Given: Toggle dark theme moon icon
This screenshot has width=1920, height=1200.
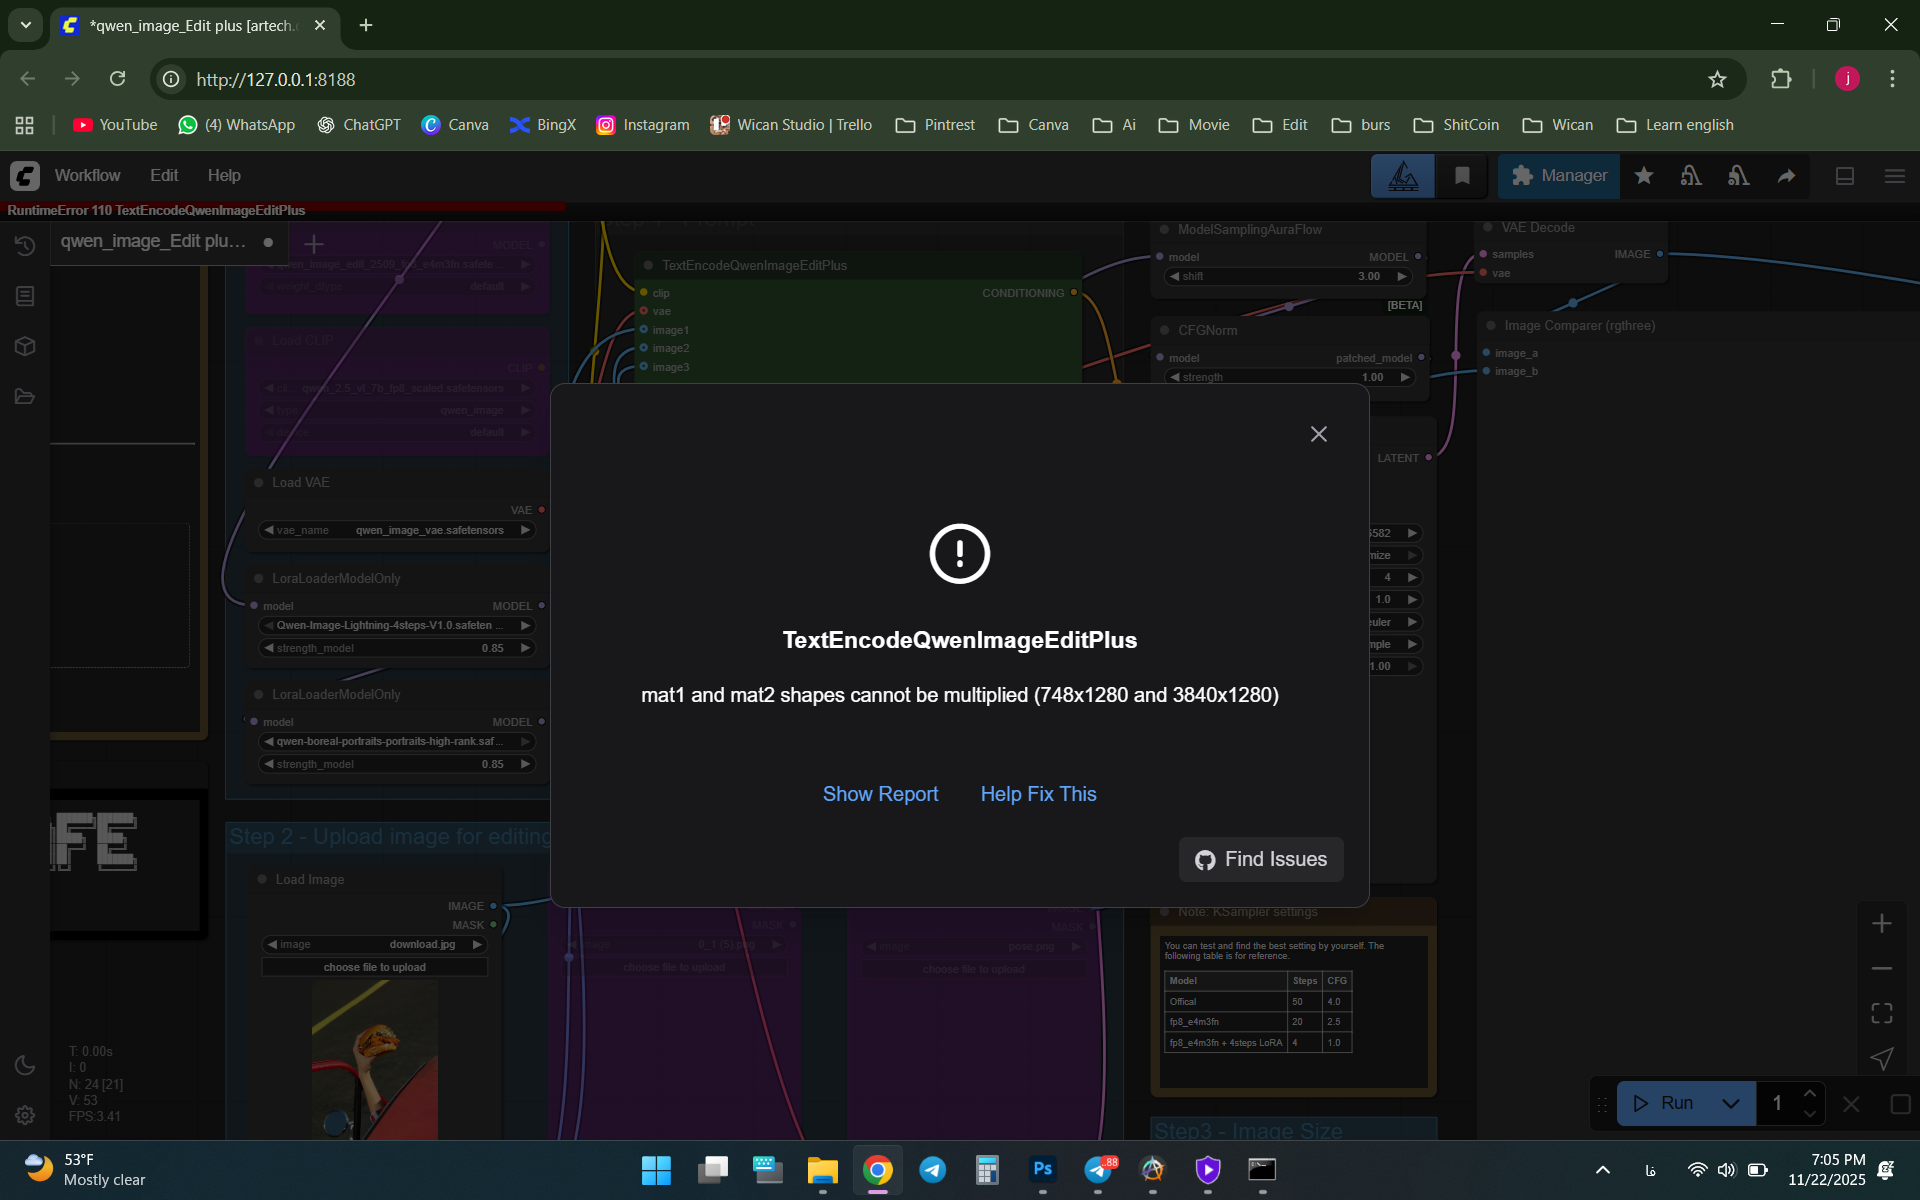Looking at the screenshot, I should pyautogui.click(x=25, y=1065).
